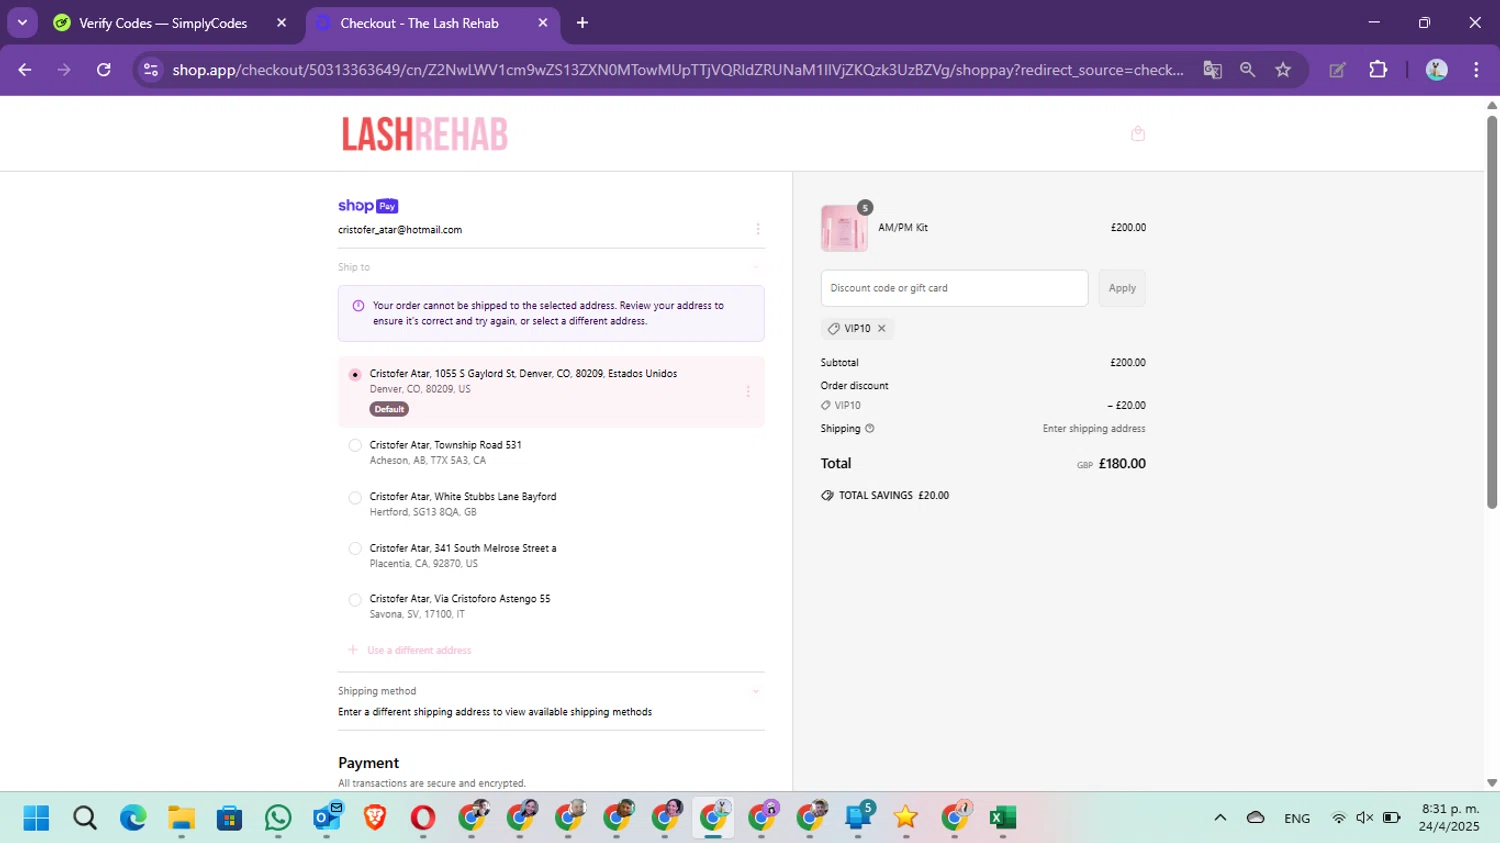The height and width of the screenshot is (843, 1500).
Task: Open a new browser tab
Action: pos(582,23)
